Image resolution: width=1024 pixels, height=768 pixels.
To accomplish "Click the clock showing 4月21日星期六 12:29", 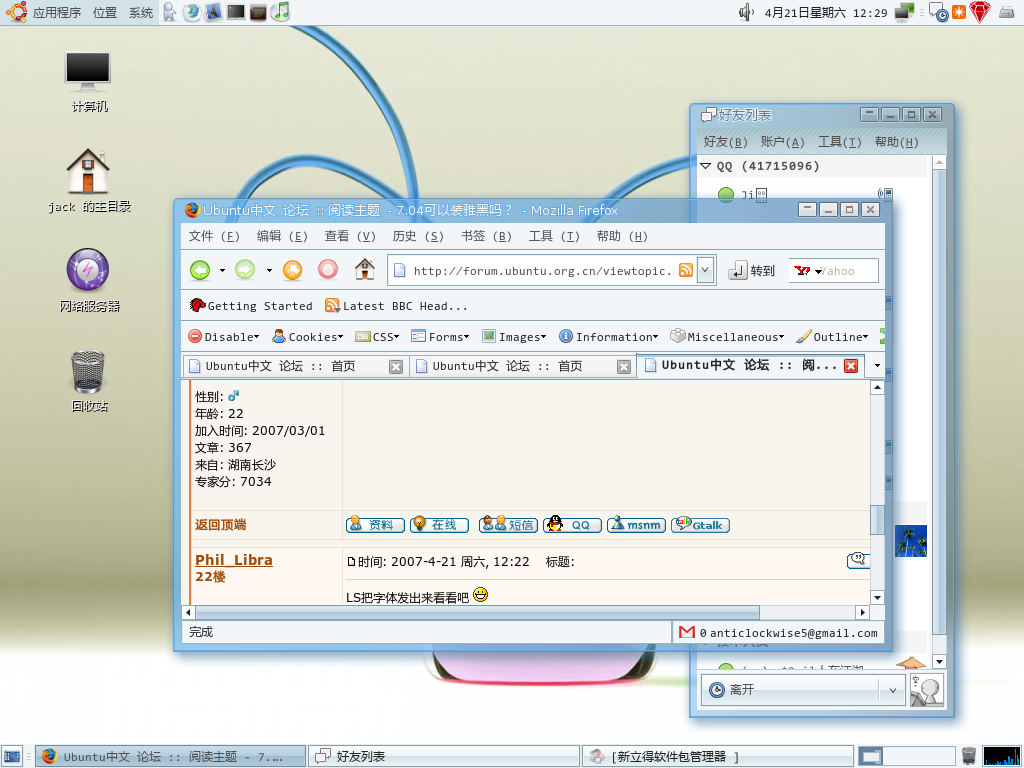I will 825,12.
